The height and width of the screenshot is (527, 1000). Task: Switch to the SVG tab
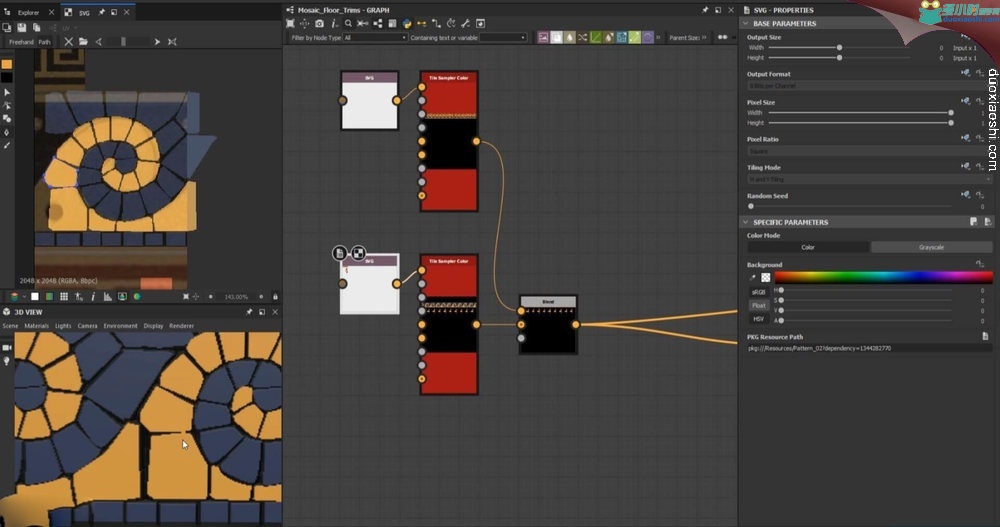click(x=84, y=11)
